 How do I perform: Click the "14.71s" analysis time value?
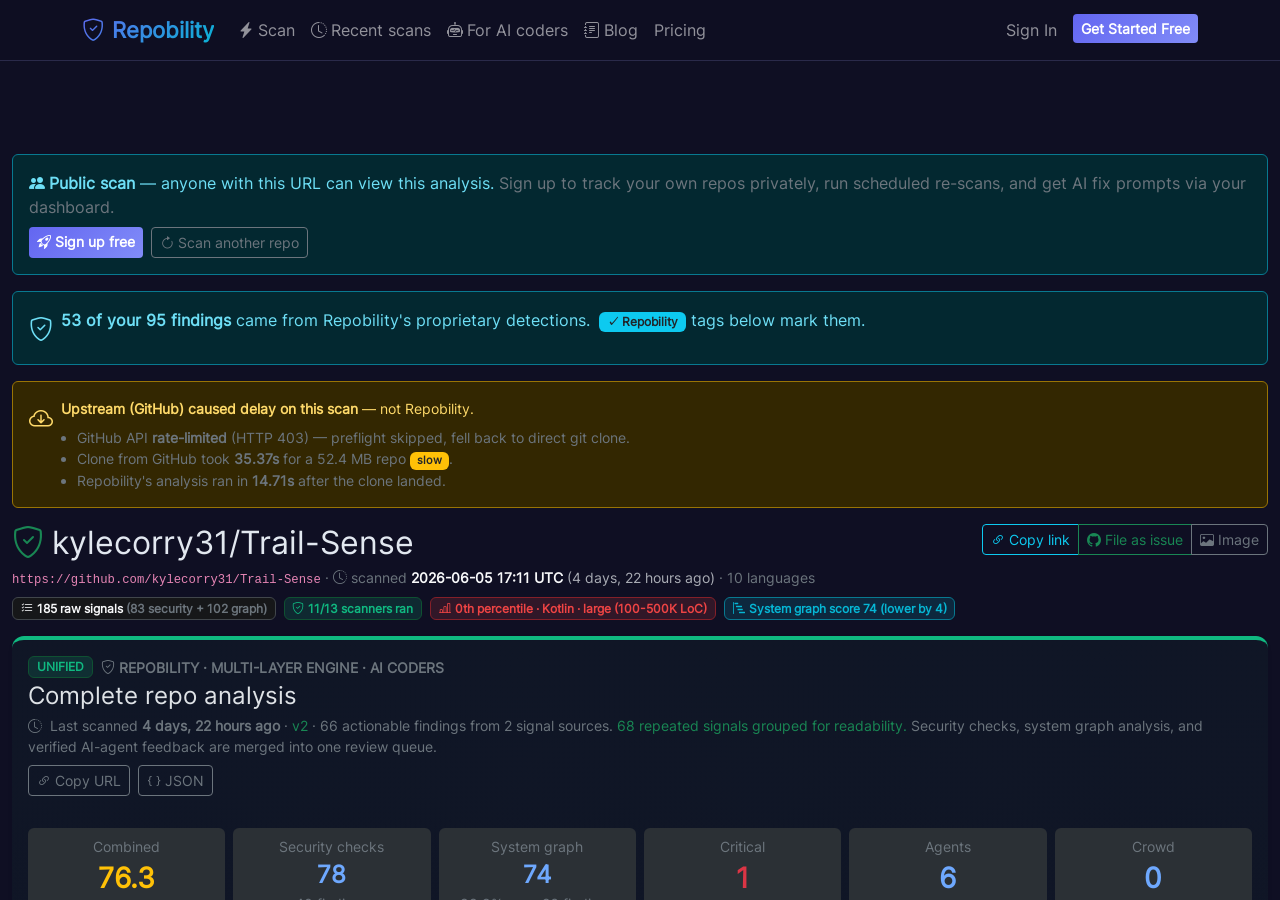273,481
